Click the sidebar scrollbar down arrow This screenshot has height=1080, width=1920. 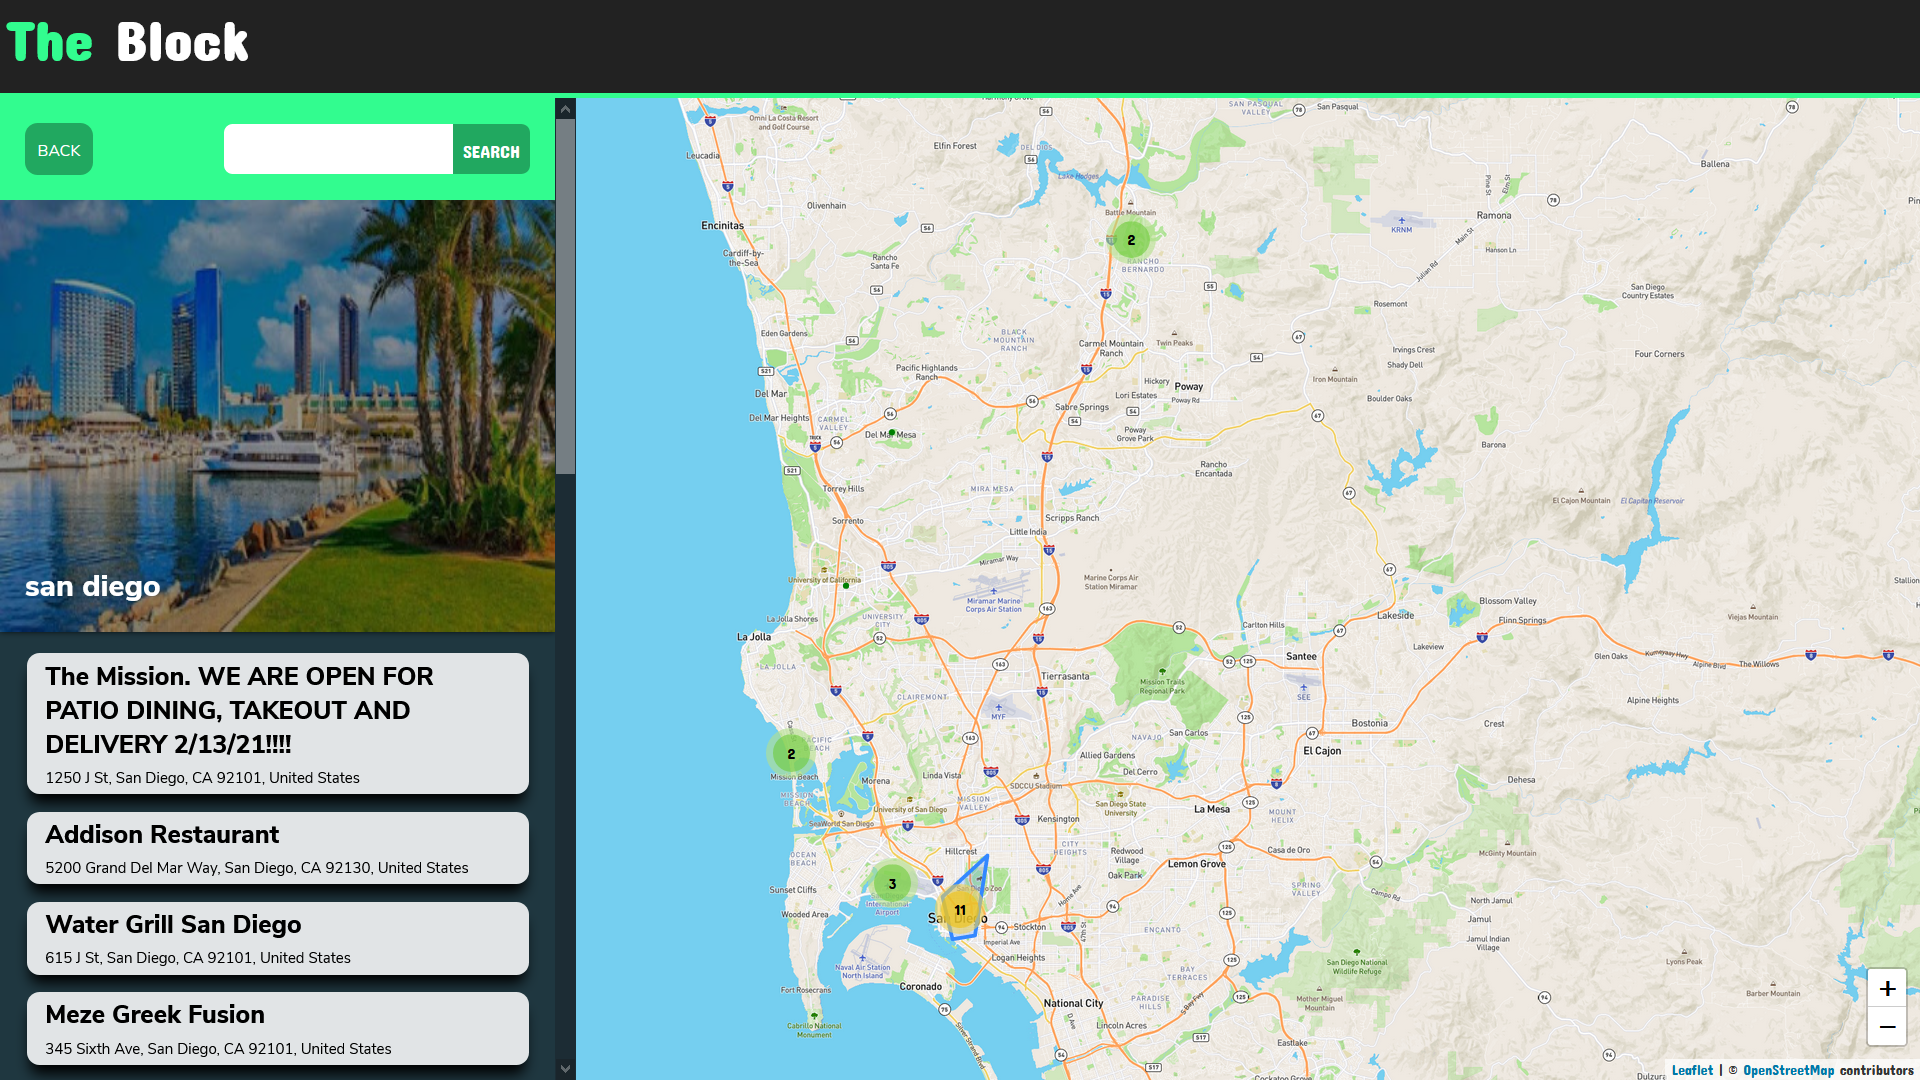(566, 1069)
